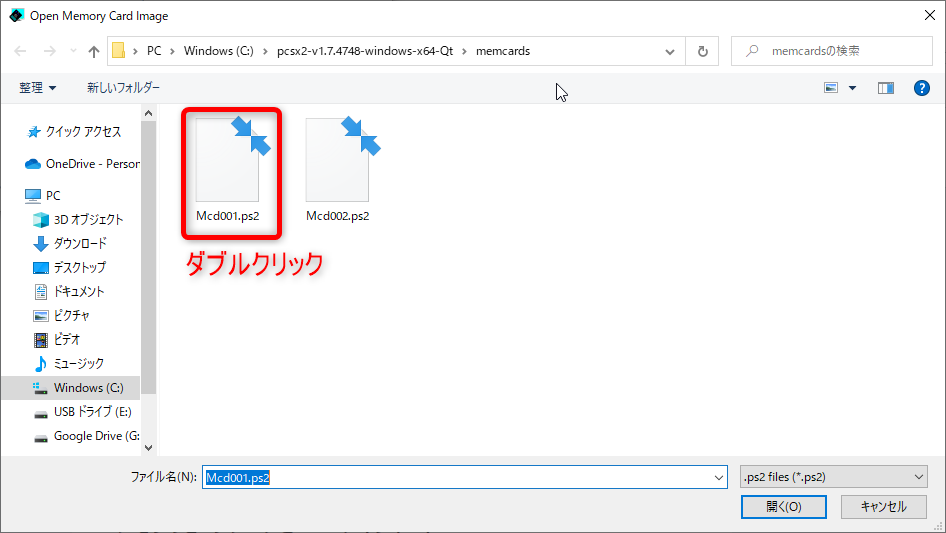Open ビデオ folder

click(57, 340)
